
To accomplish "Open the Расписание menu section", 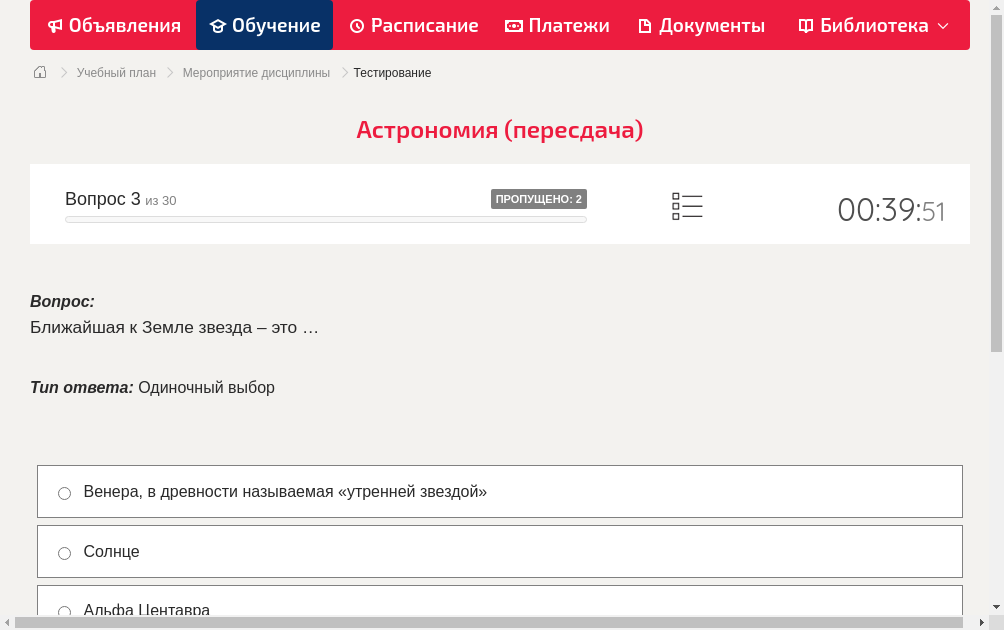I will [x=413, y=25].
